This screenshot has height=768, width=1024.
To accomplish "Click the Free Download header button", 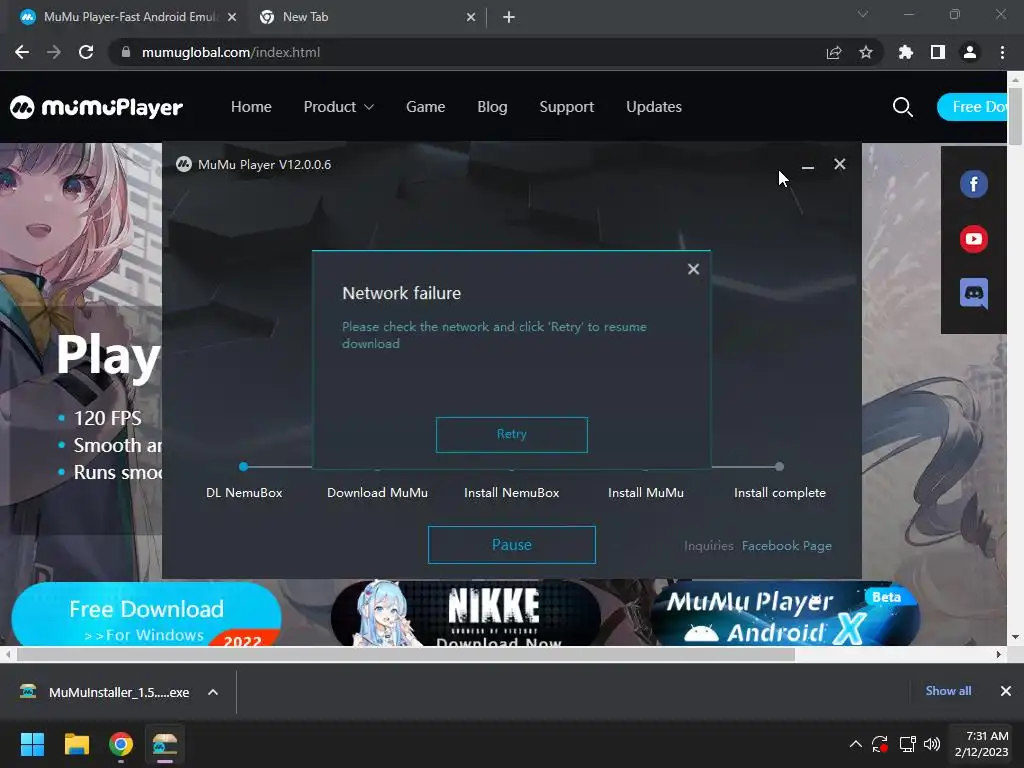I will (x=973, y=107).
